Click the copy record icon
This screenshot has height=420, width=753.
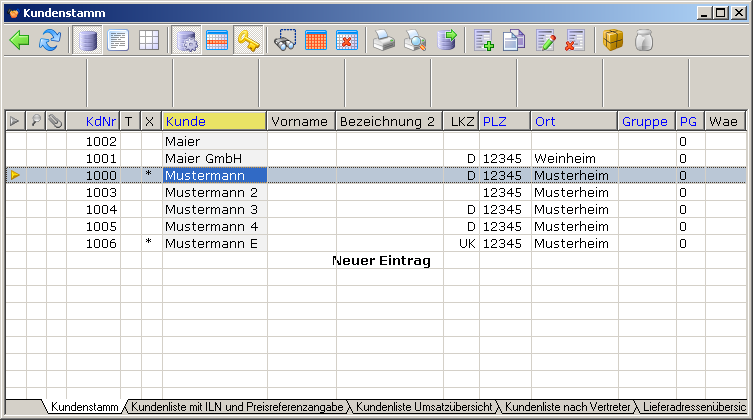coord(514,41)
